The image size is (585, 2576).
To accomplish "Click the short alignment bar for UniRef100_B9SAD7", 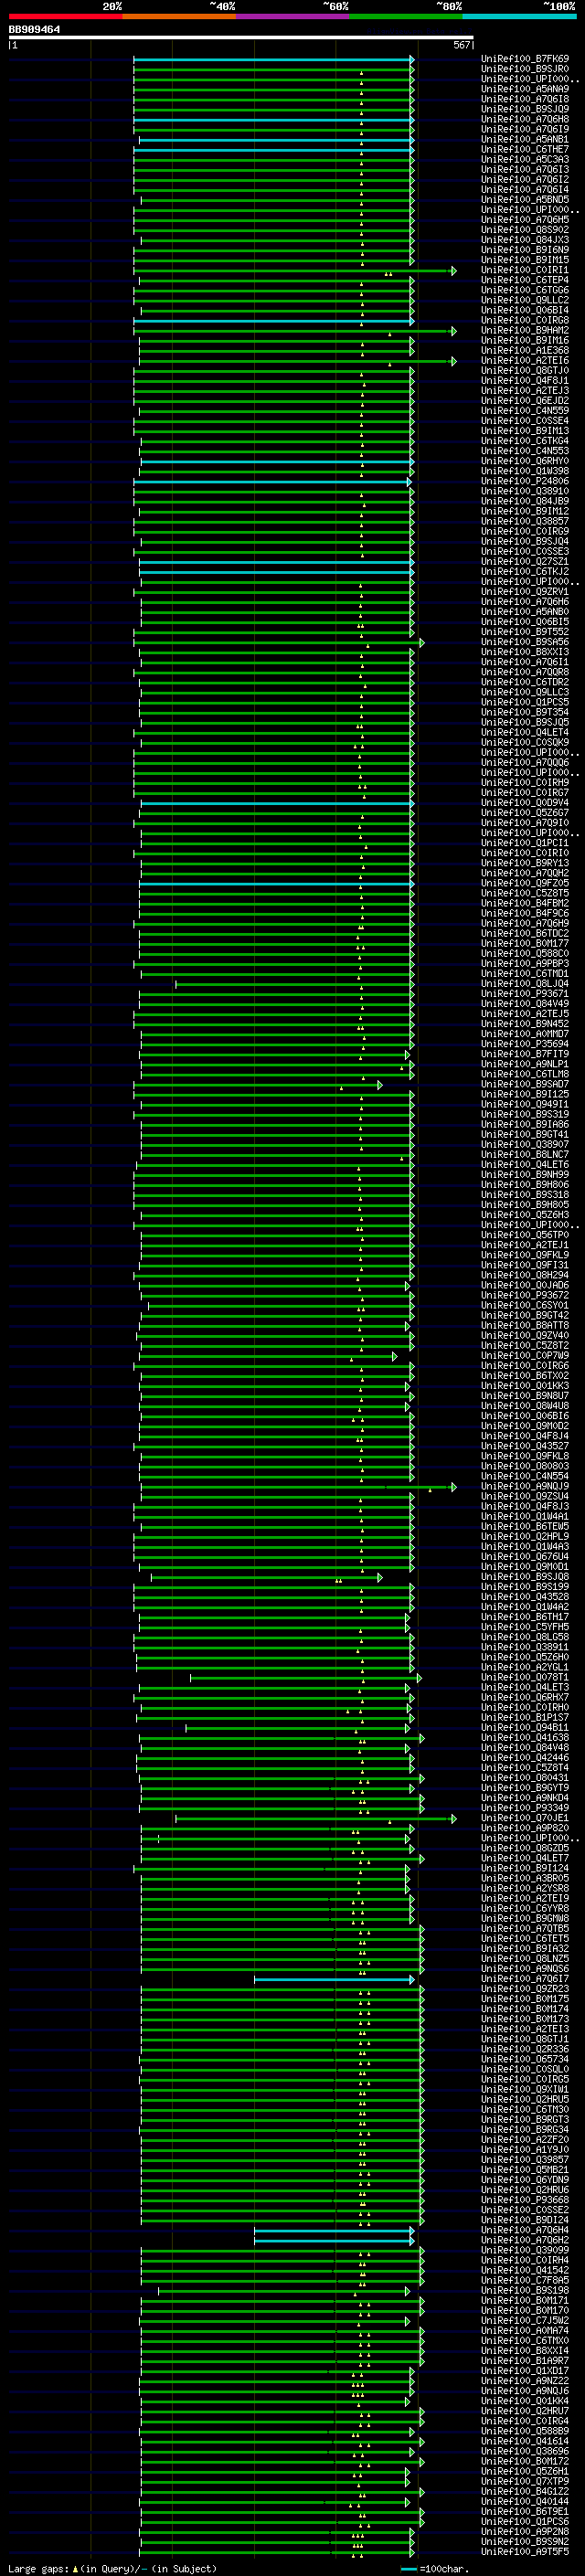I will coord(258,1085).
